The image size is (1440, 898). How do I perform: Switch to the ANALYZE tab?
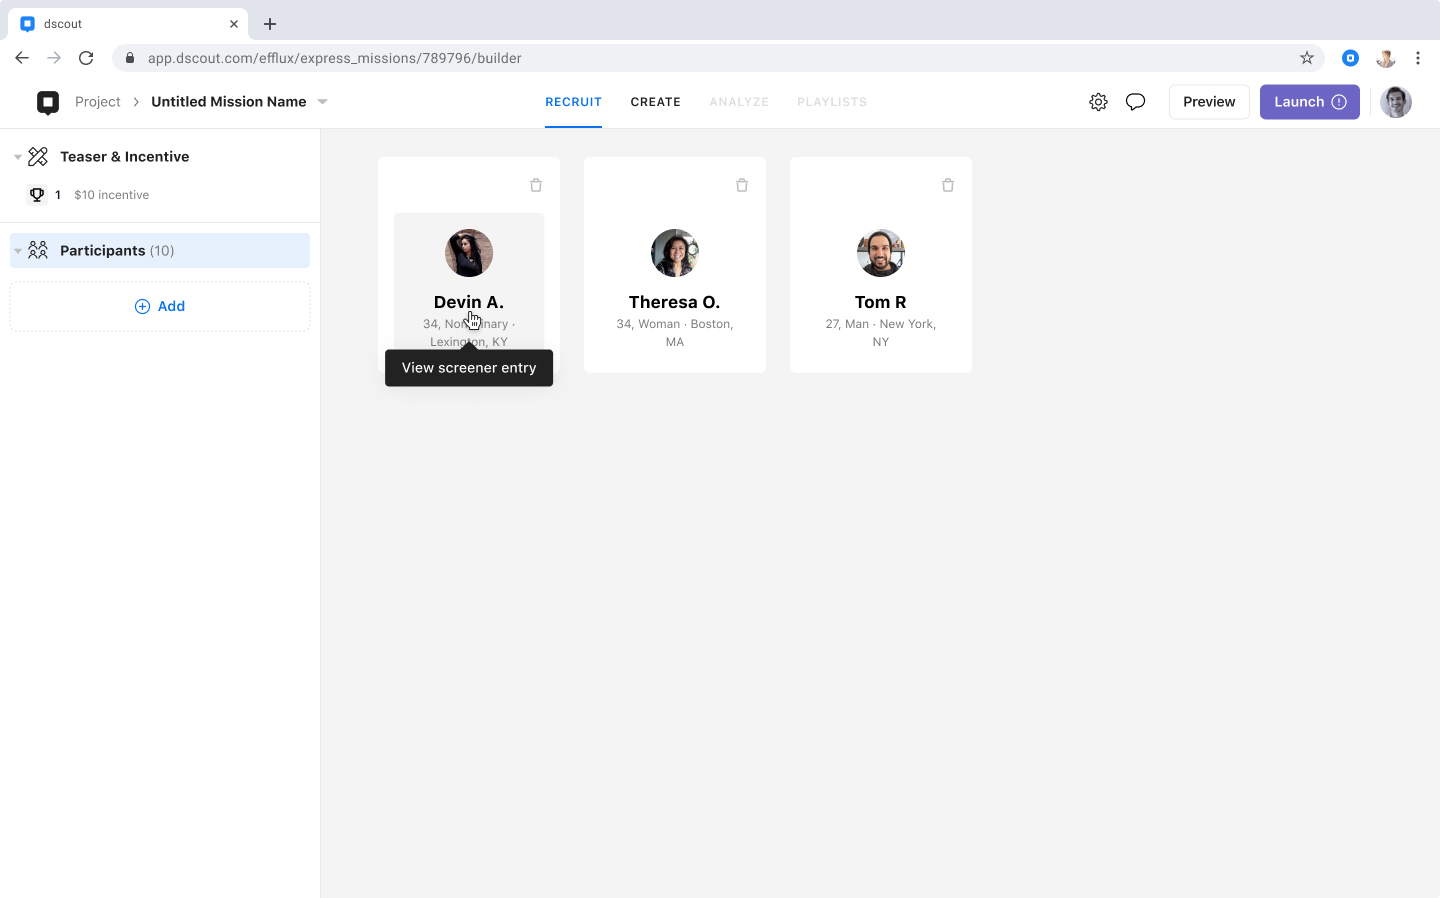click(x=739, y=102)
